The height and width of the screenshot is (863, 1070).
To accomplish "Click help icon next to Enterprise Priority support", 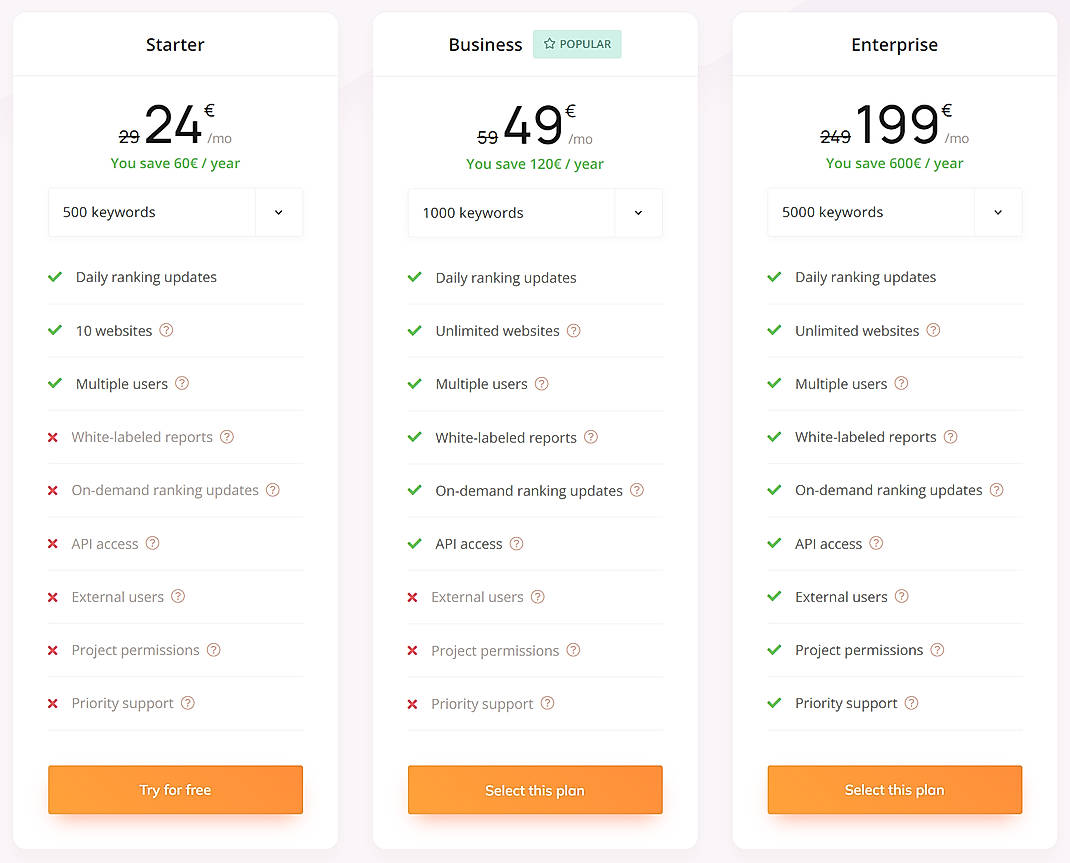I will pos(911,702).
